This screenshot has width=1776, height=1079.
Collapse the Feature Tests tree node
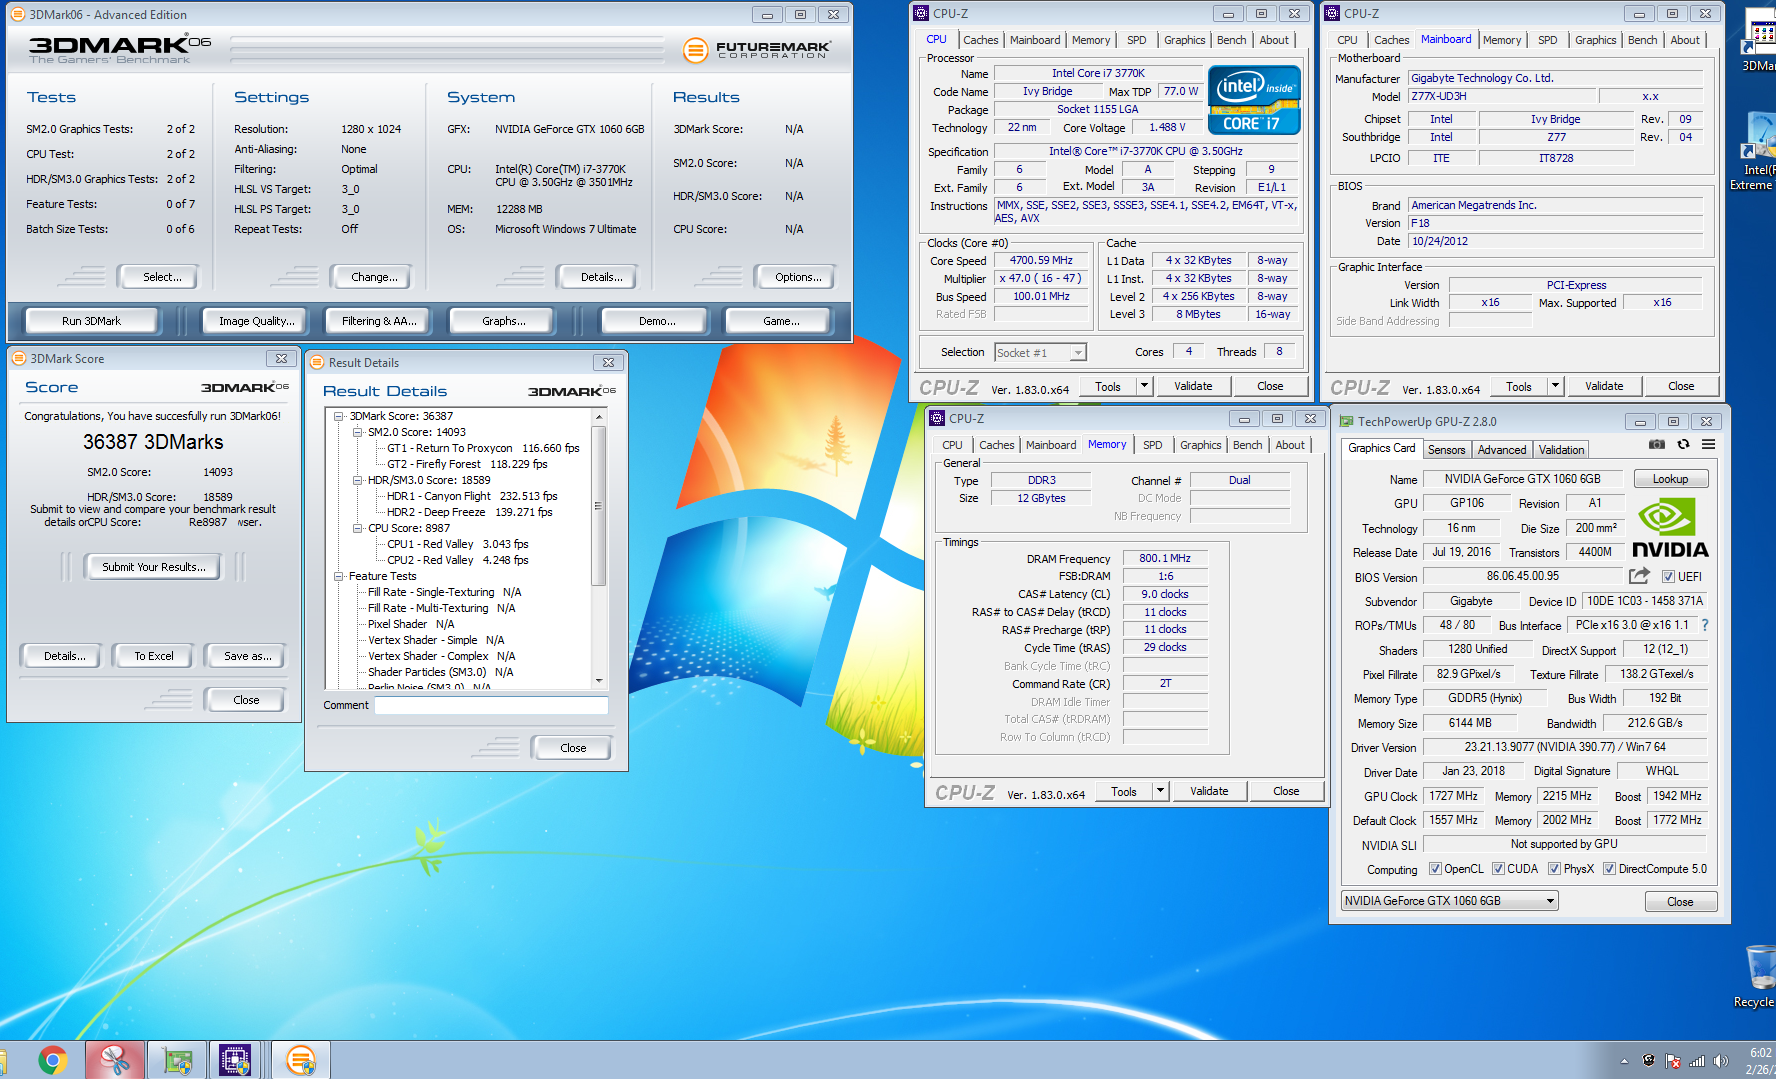[x=338, y=576]
